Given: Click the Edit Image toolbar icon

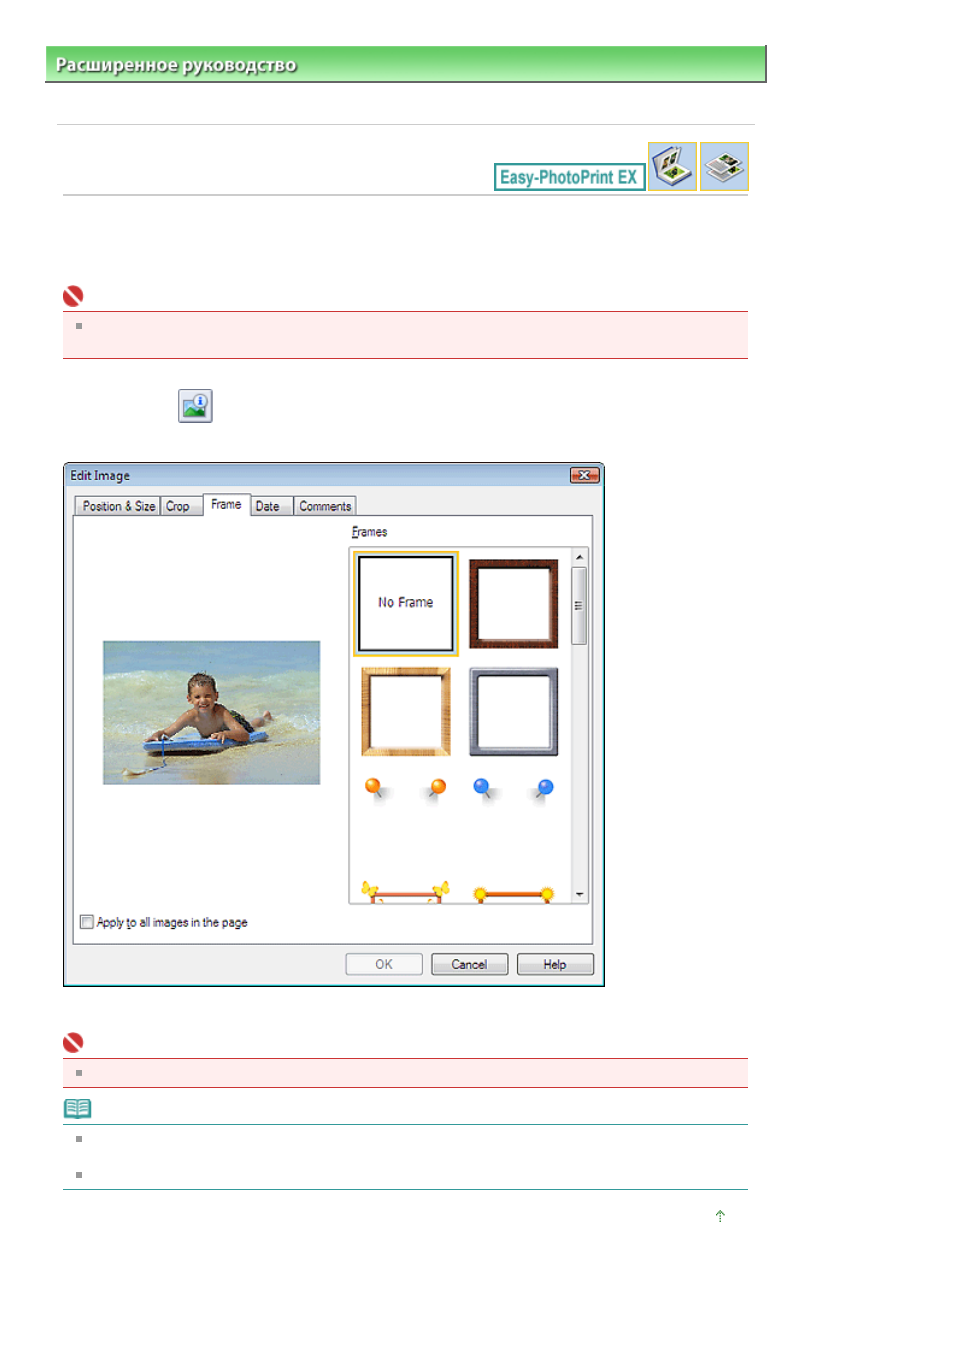Looking at the screenshot, I should coord(195,406).
